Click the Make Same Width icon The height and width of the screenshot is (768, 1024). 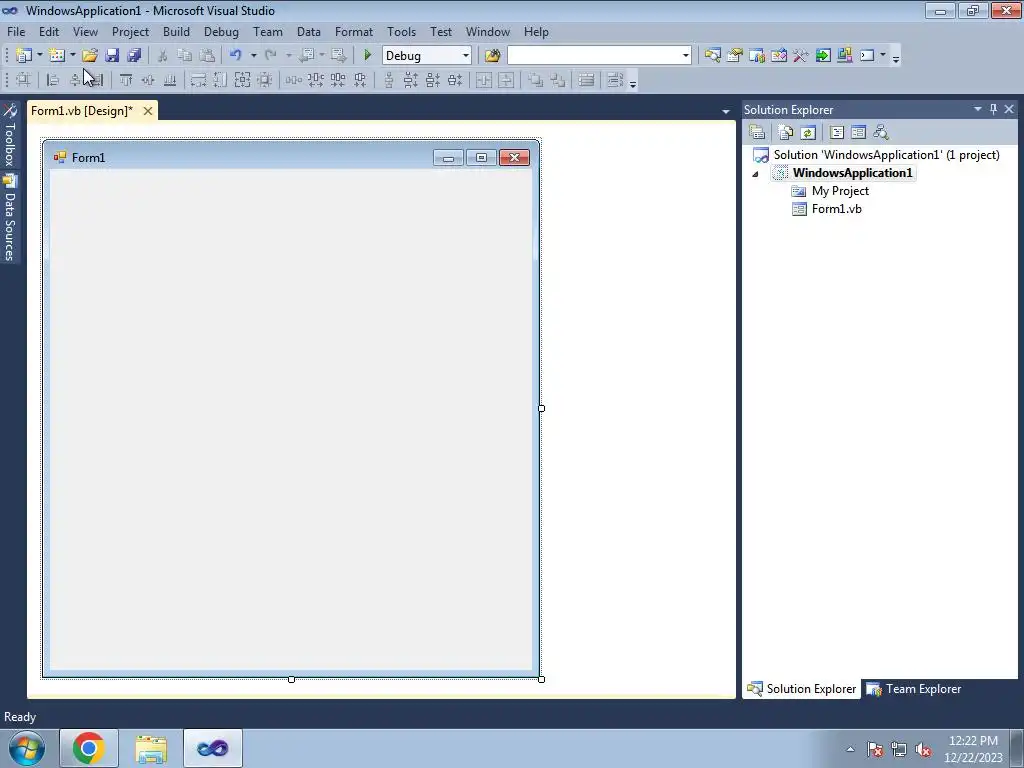click(198, 80)
